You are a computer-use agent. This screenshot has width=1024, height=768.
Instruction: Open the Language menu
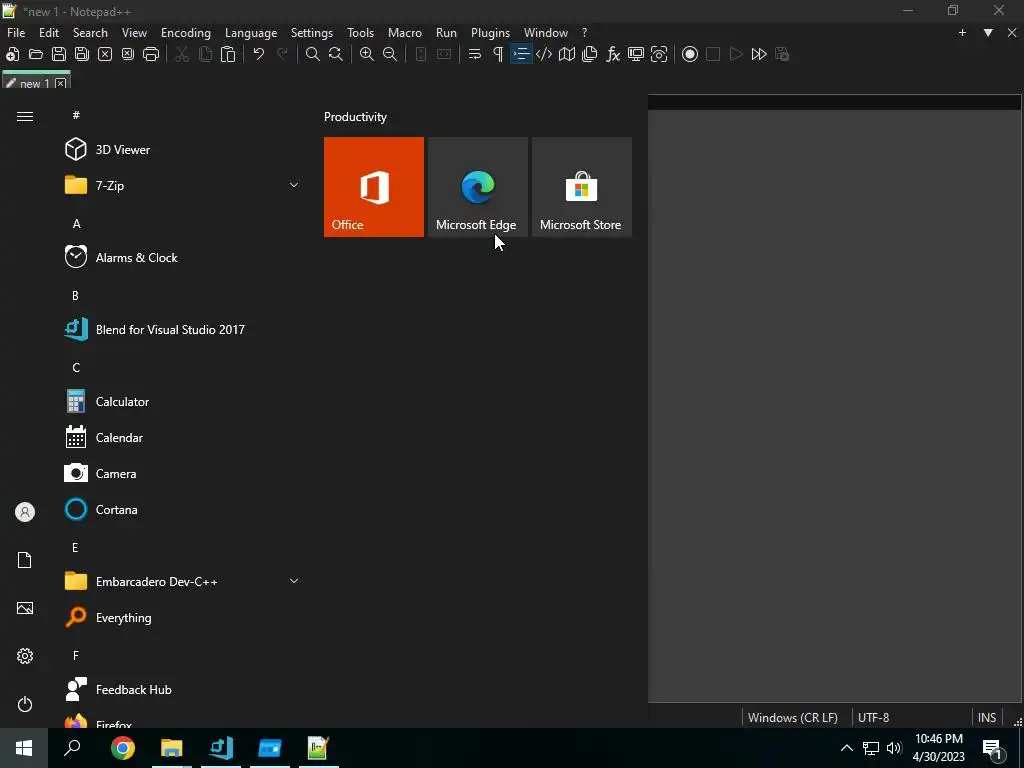point(251,33)
